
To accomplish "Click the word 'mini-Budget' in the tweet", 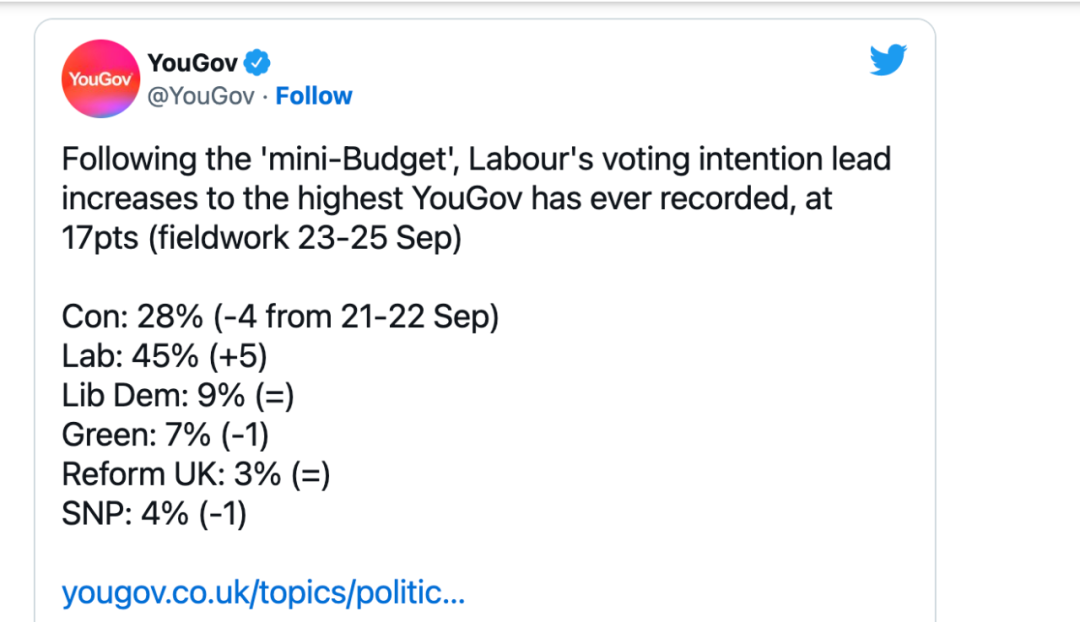I will [358, 159].
